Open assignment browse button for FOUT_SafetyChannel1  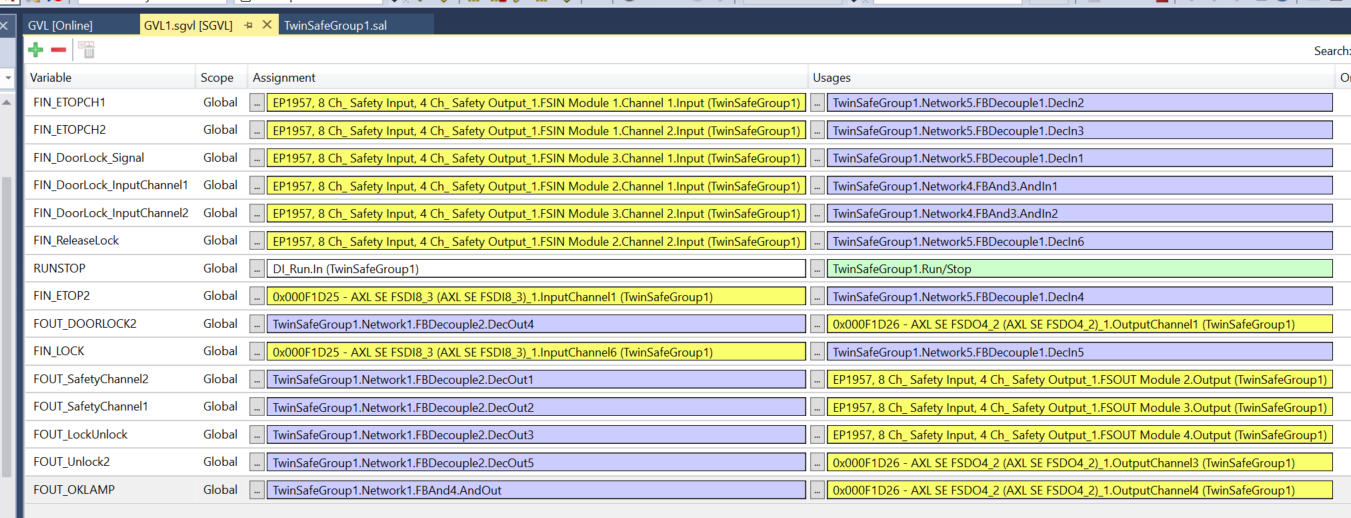click(257, 407)
